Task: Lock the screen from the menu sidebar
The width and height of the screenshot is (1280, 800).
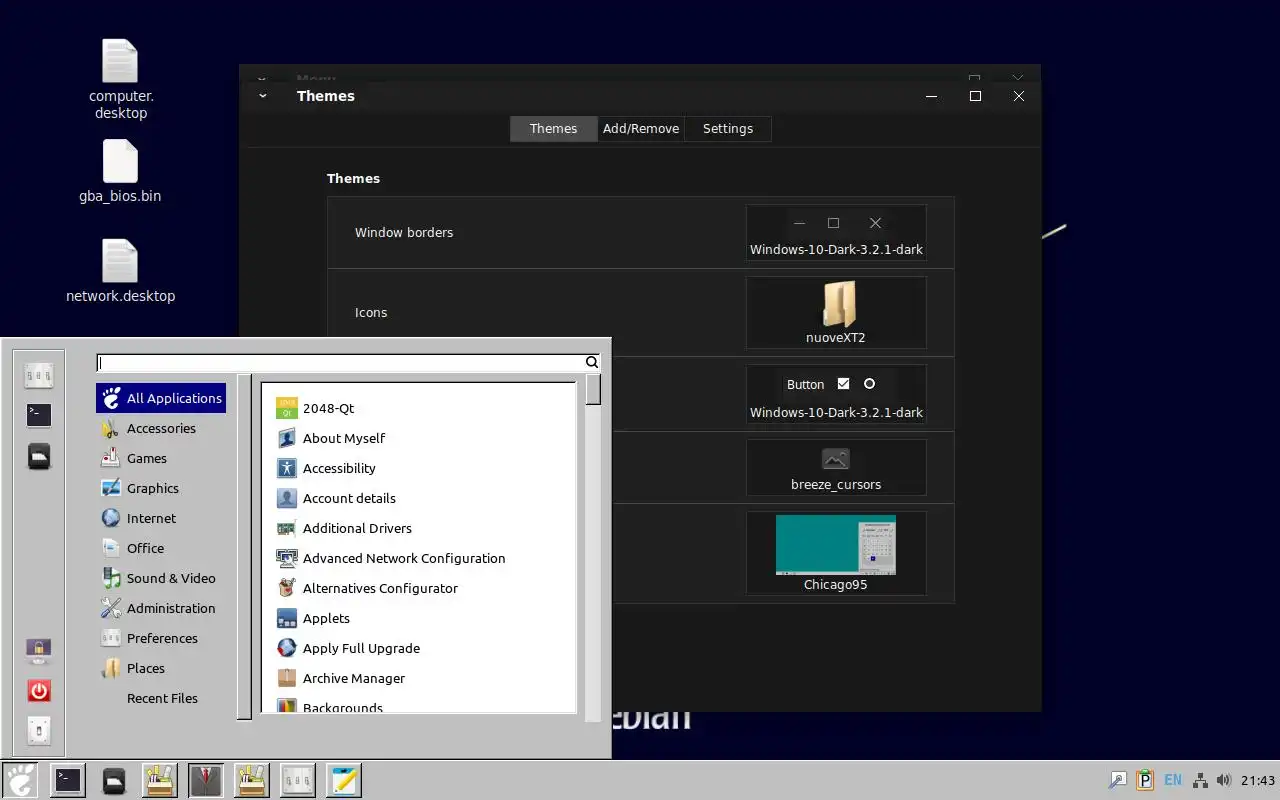Action: pyautogui.click(x=39, y=651)
